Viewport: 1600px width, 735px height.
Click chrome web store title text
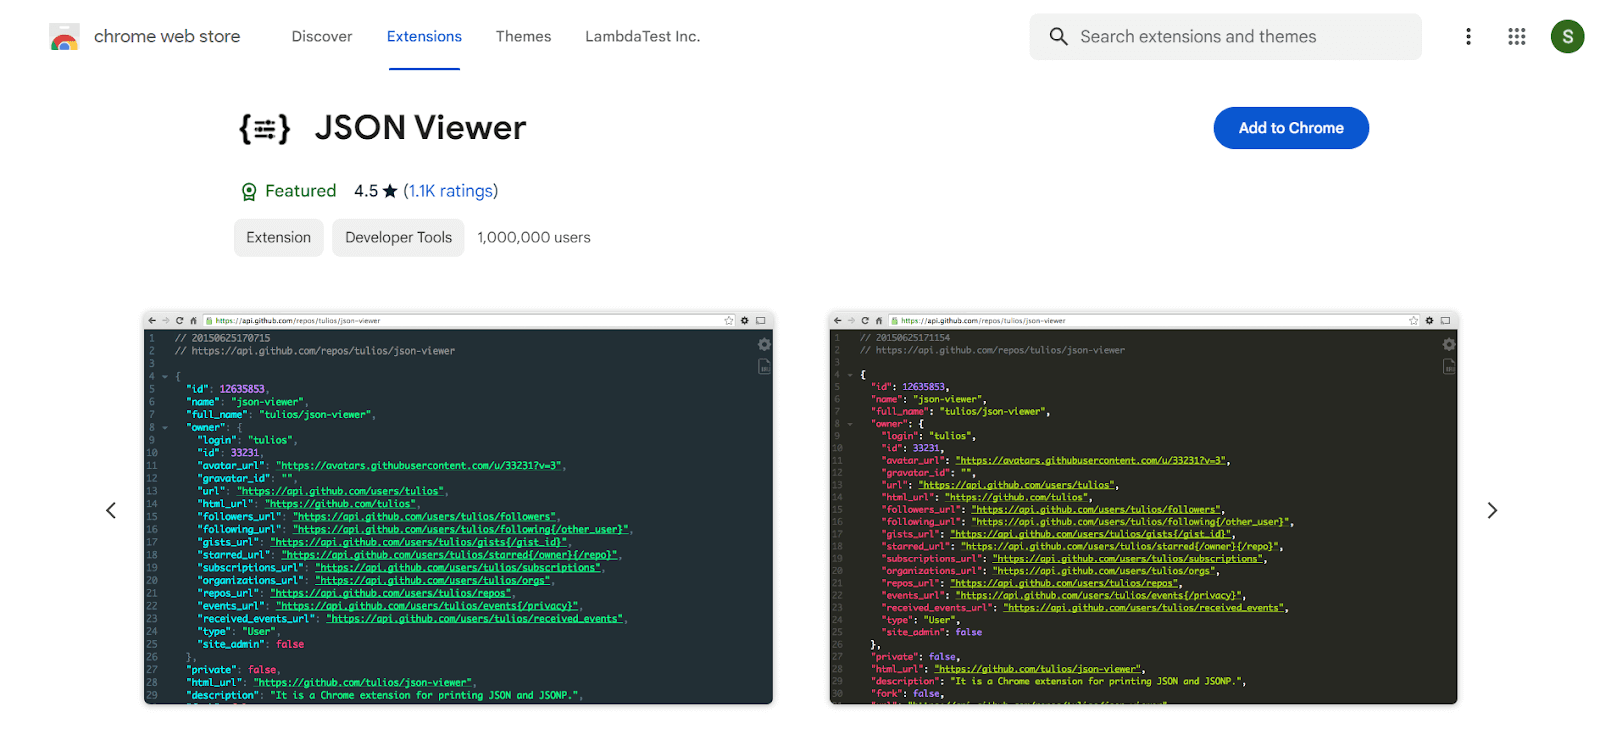click(167, 37)
